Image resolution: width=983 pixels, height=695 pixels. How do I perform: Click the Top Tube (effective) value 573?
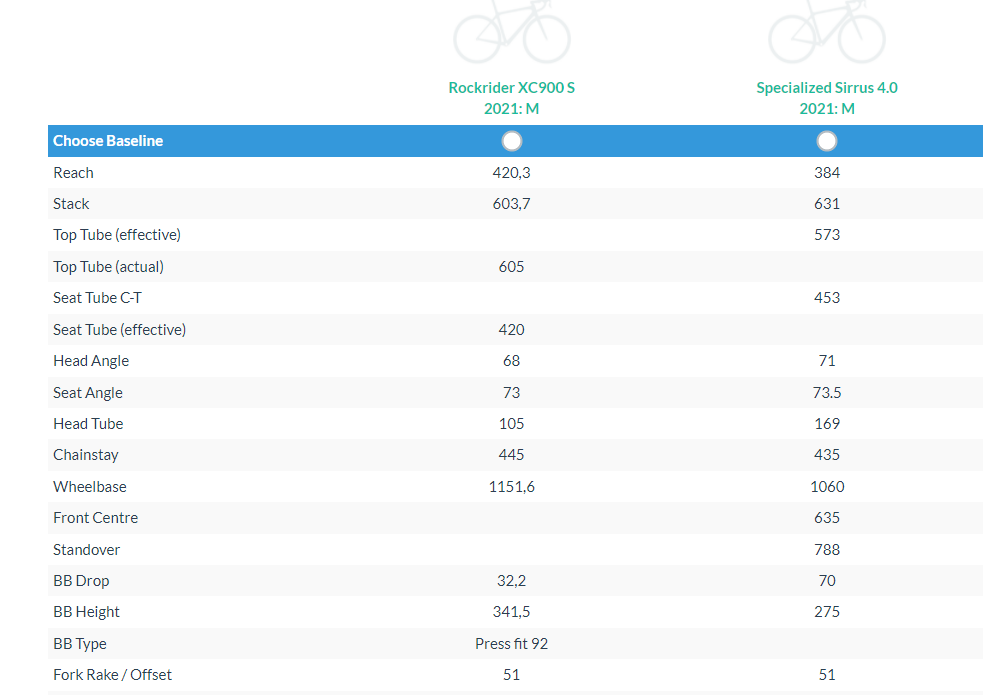827,235
